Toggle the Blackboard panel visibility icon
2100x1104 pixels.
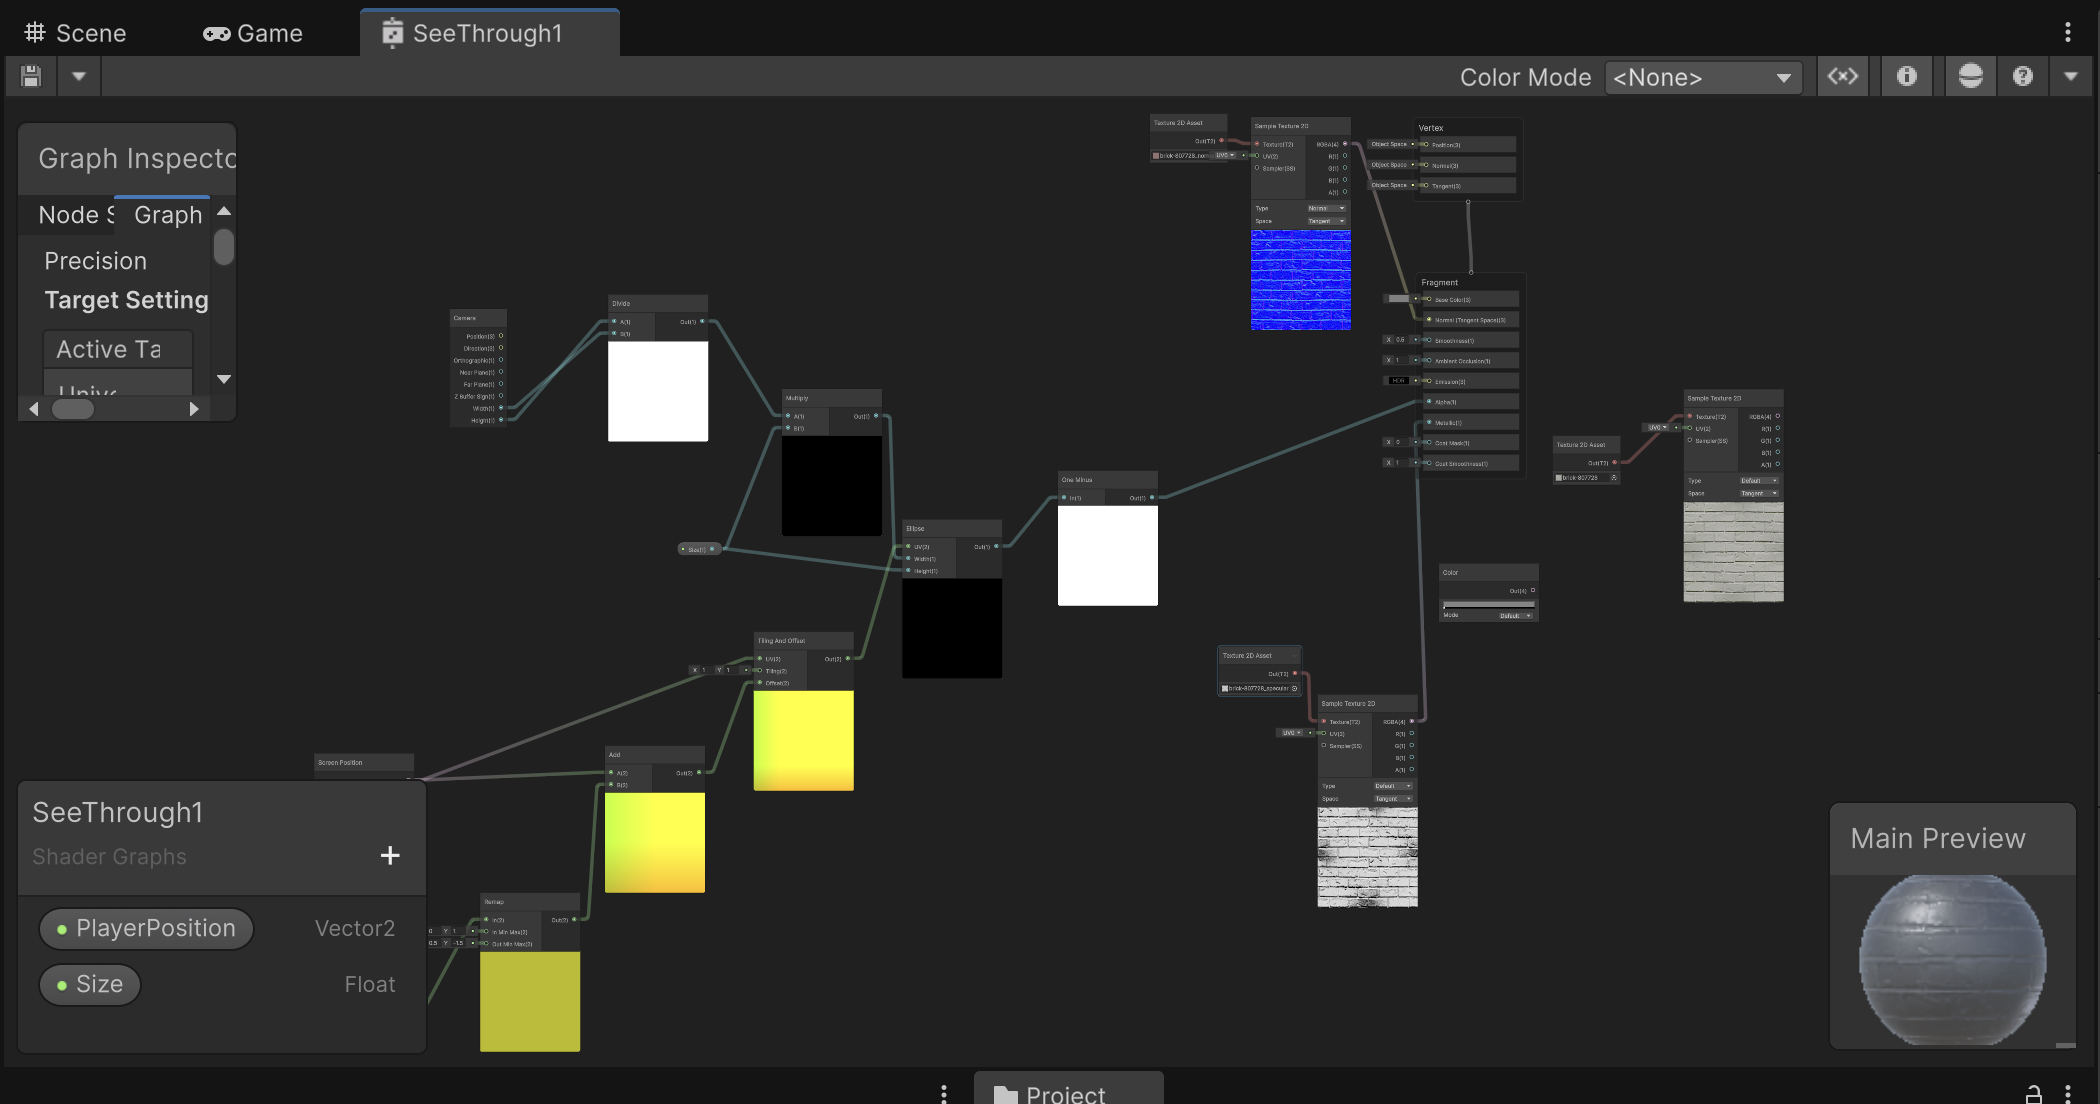point(1842,76)
